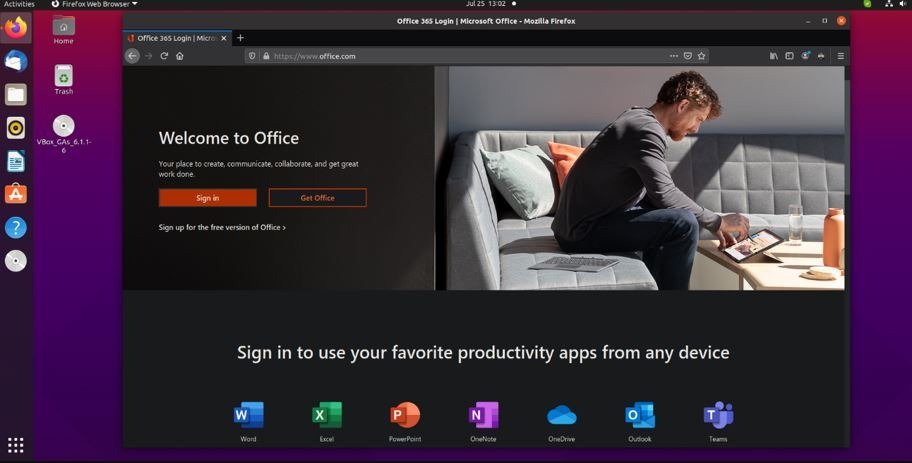Click the Sign in button
The image size is (912, 463).
[208, 198]
